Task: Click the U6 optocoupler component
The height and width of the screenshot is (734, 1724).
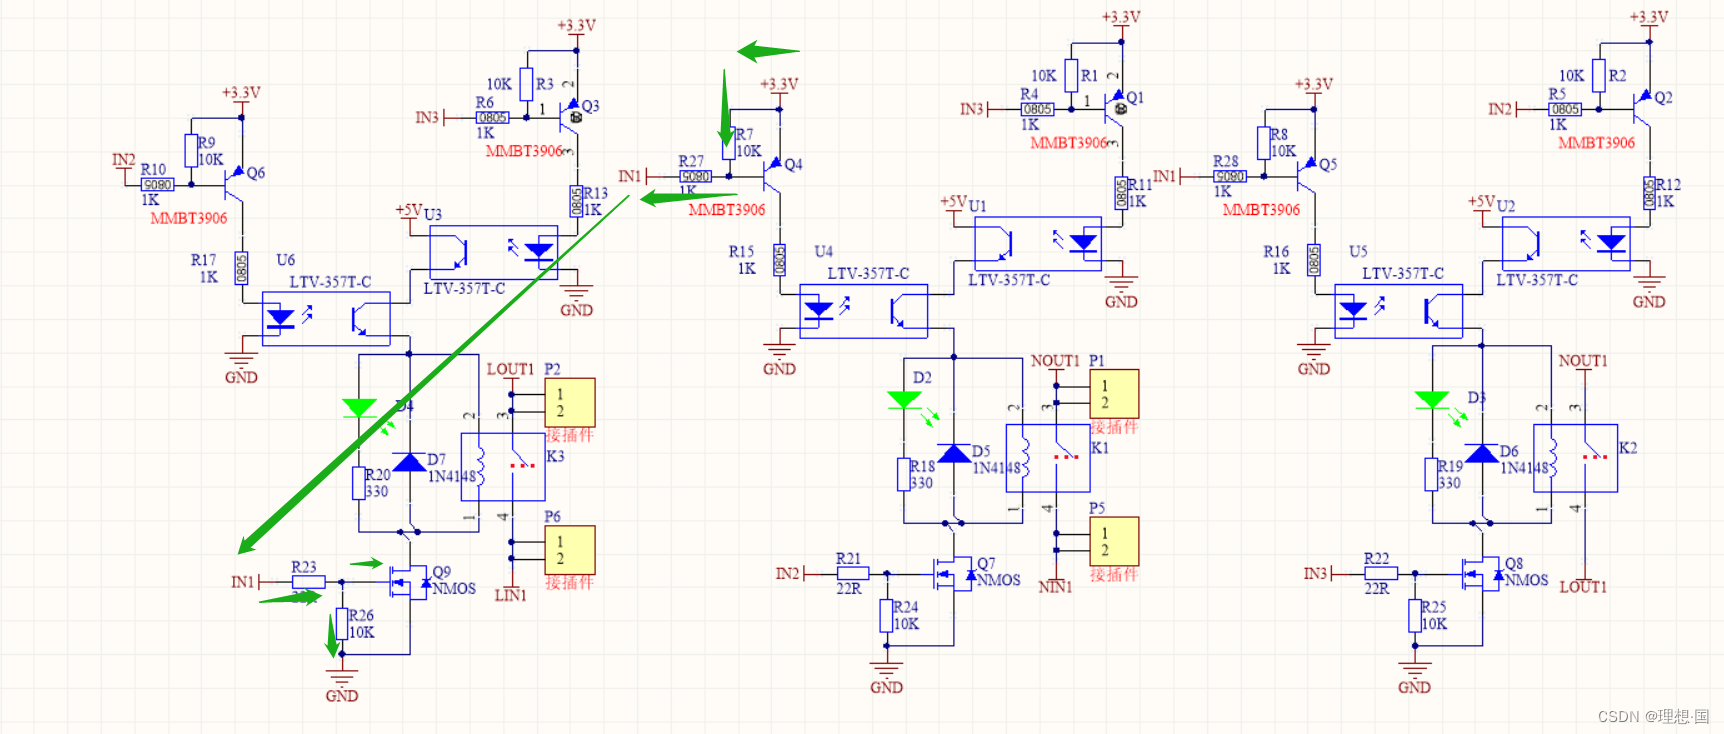Action: click(326, 319)
